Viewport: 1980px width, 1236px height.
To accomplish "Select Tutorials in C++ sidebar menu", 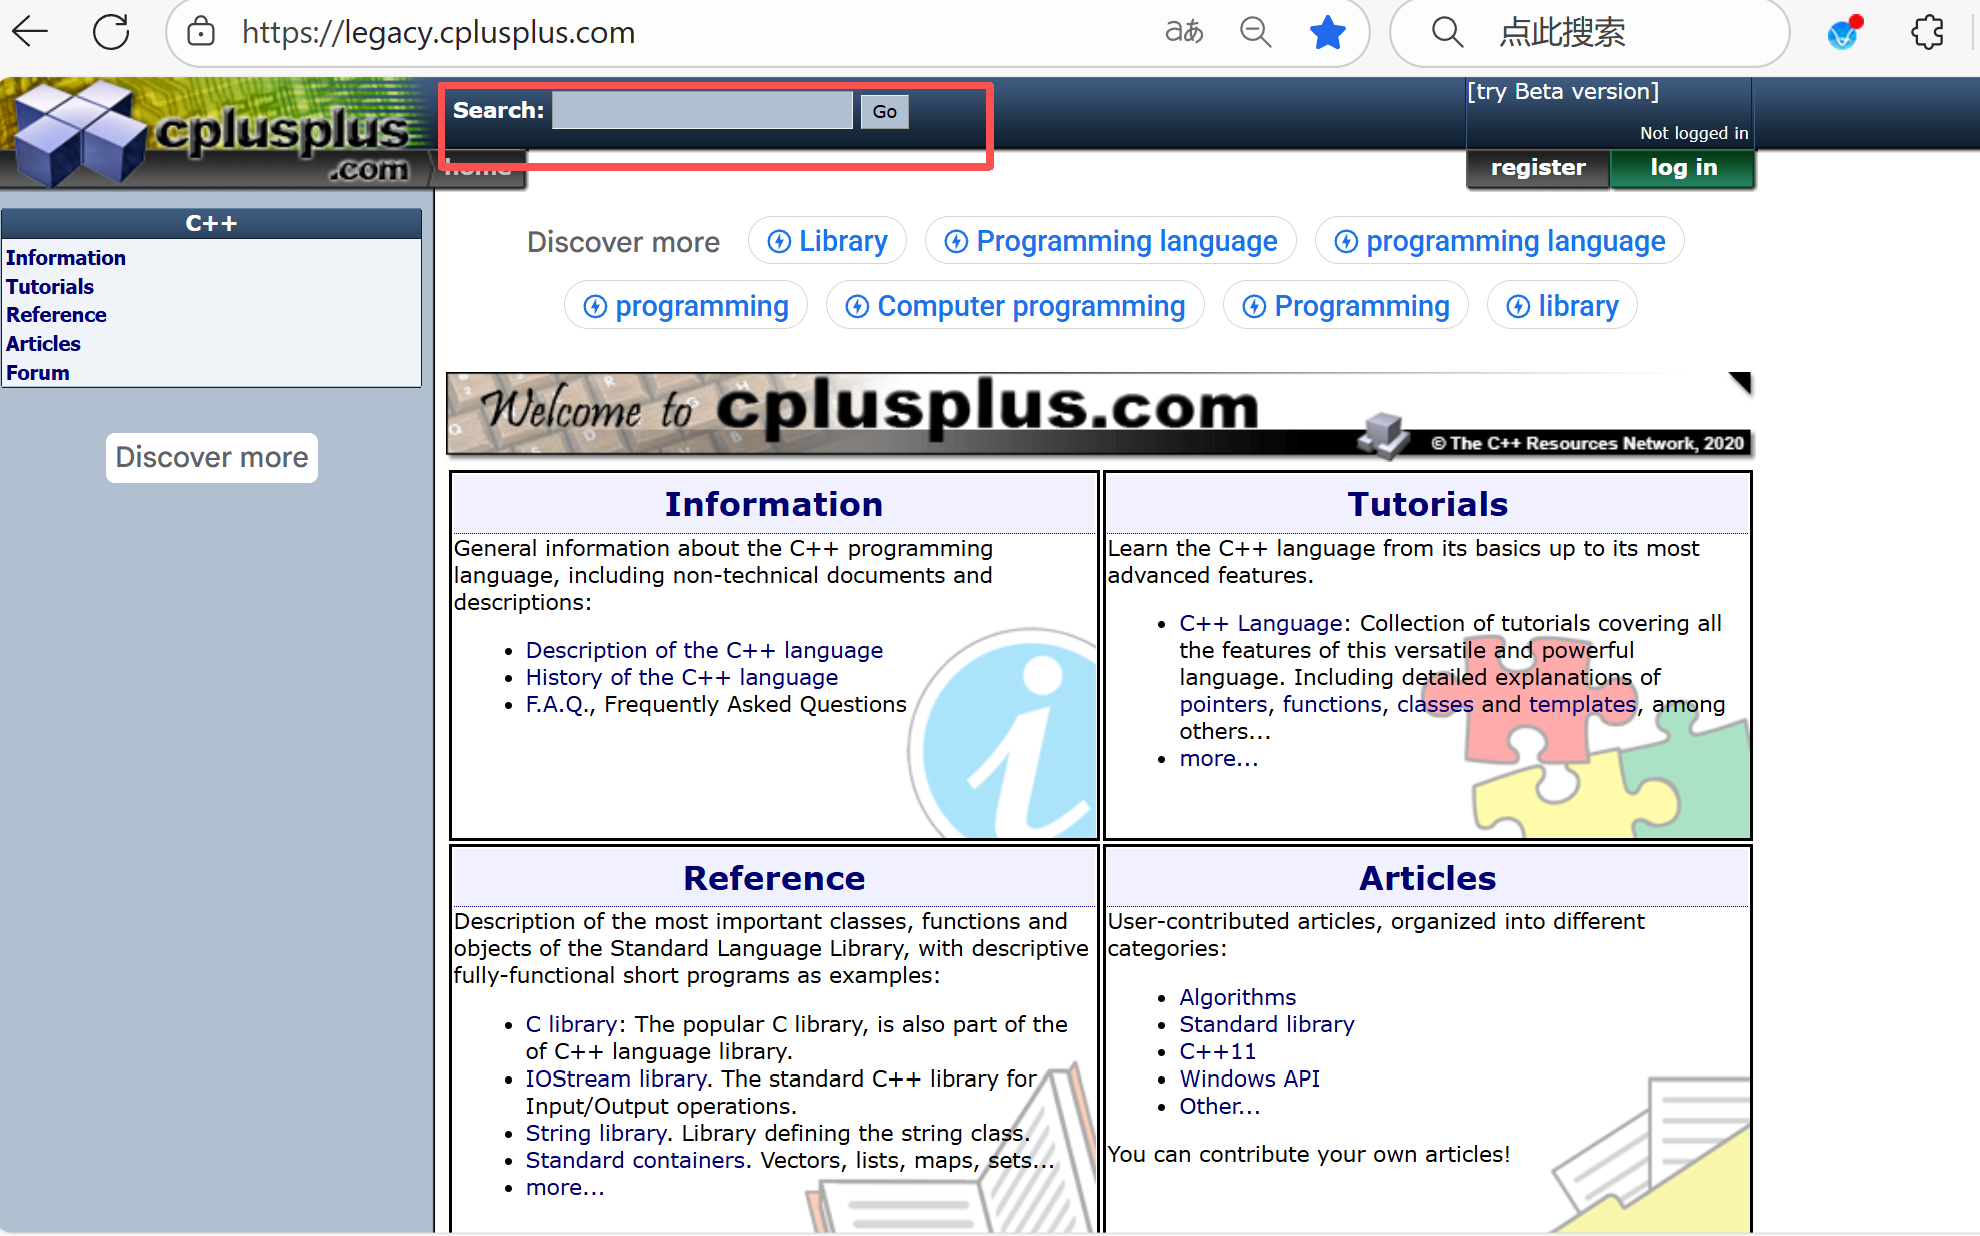I will [50, 287].
